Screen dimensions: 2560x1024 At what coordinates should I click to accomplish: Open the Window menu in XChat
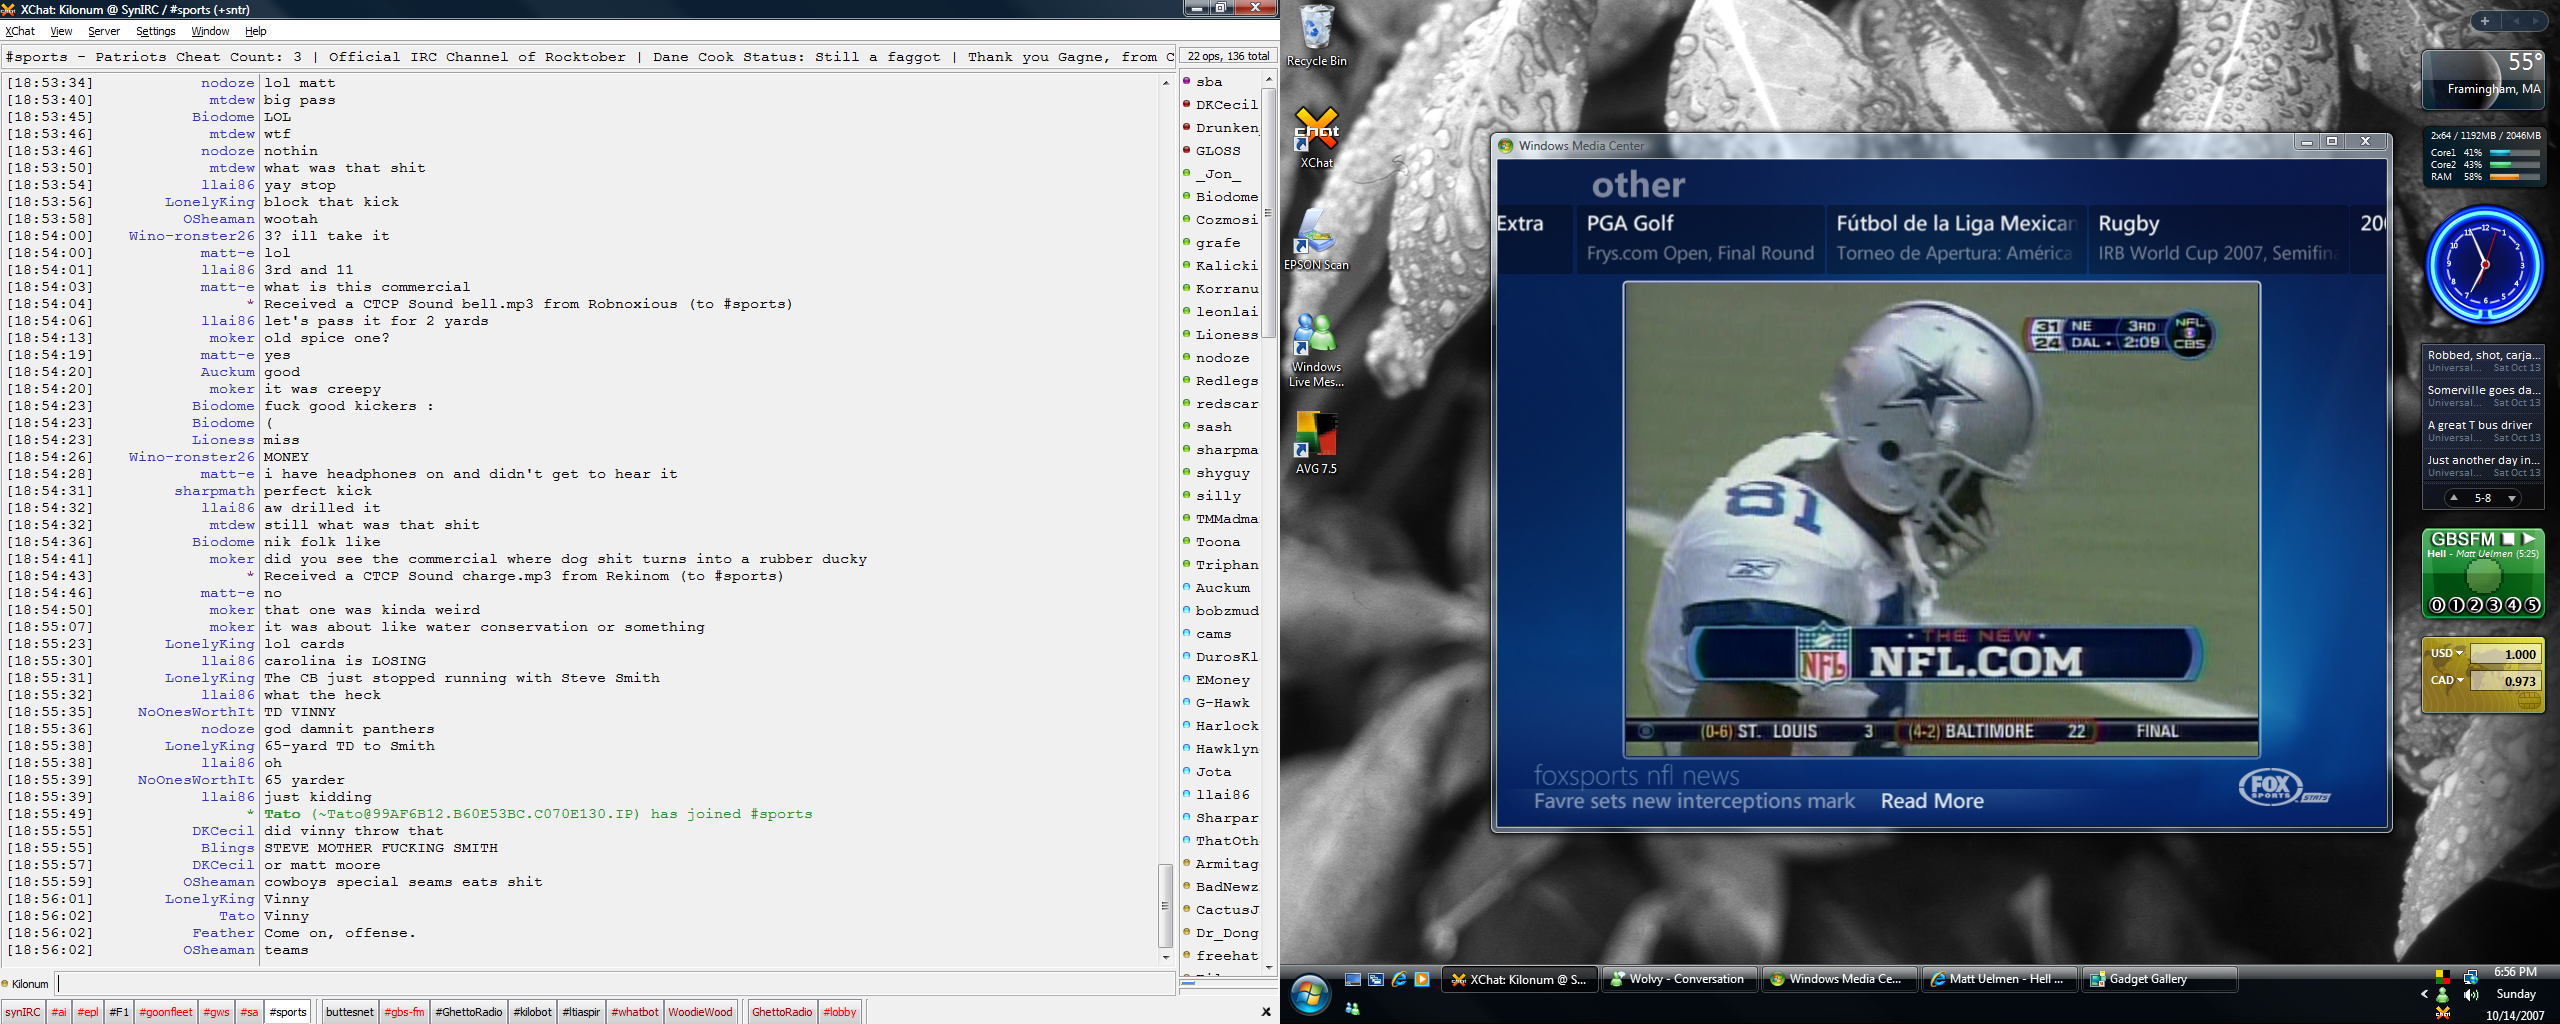(210, 31)
